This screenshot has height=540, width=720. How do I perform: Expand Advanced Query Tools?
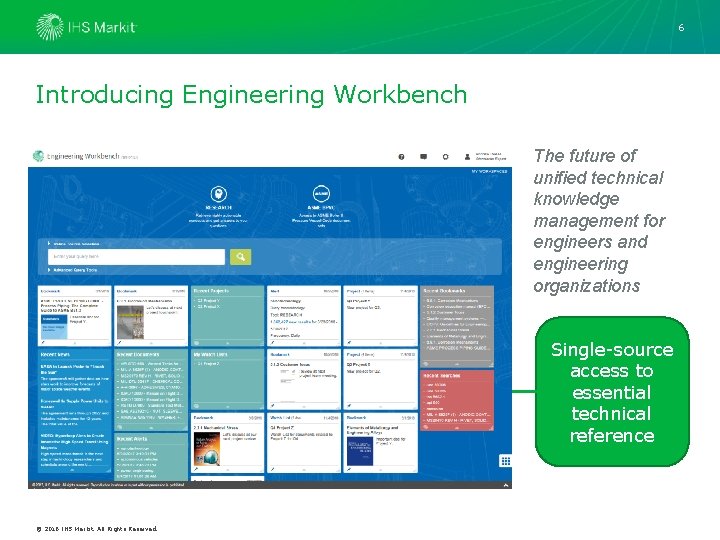point(73,270)
